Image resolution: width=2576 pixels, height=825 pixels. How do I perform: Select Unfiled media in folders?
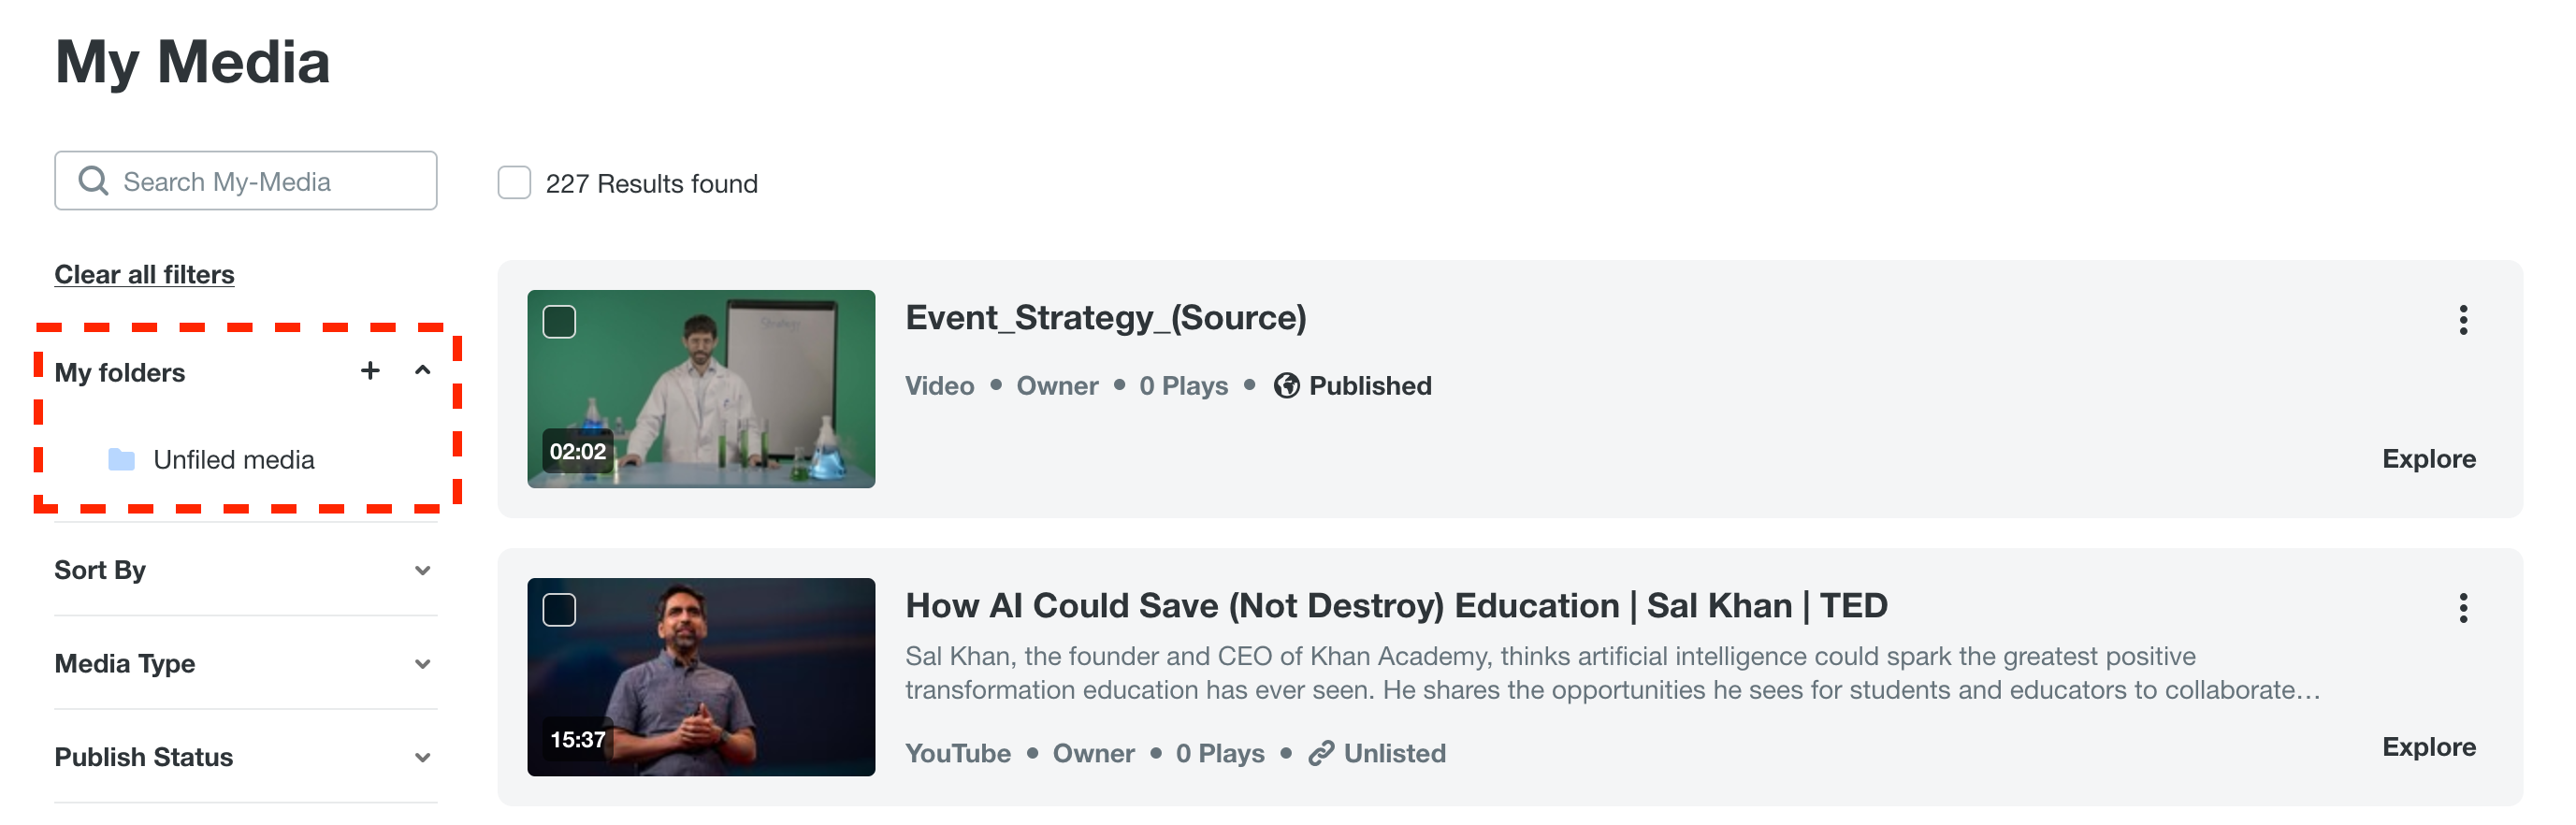point(233,460)
